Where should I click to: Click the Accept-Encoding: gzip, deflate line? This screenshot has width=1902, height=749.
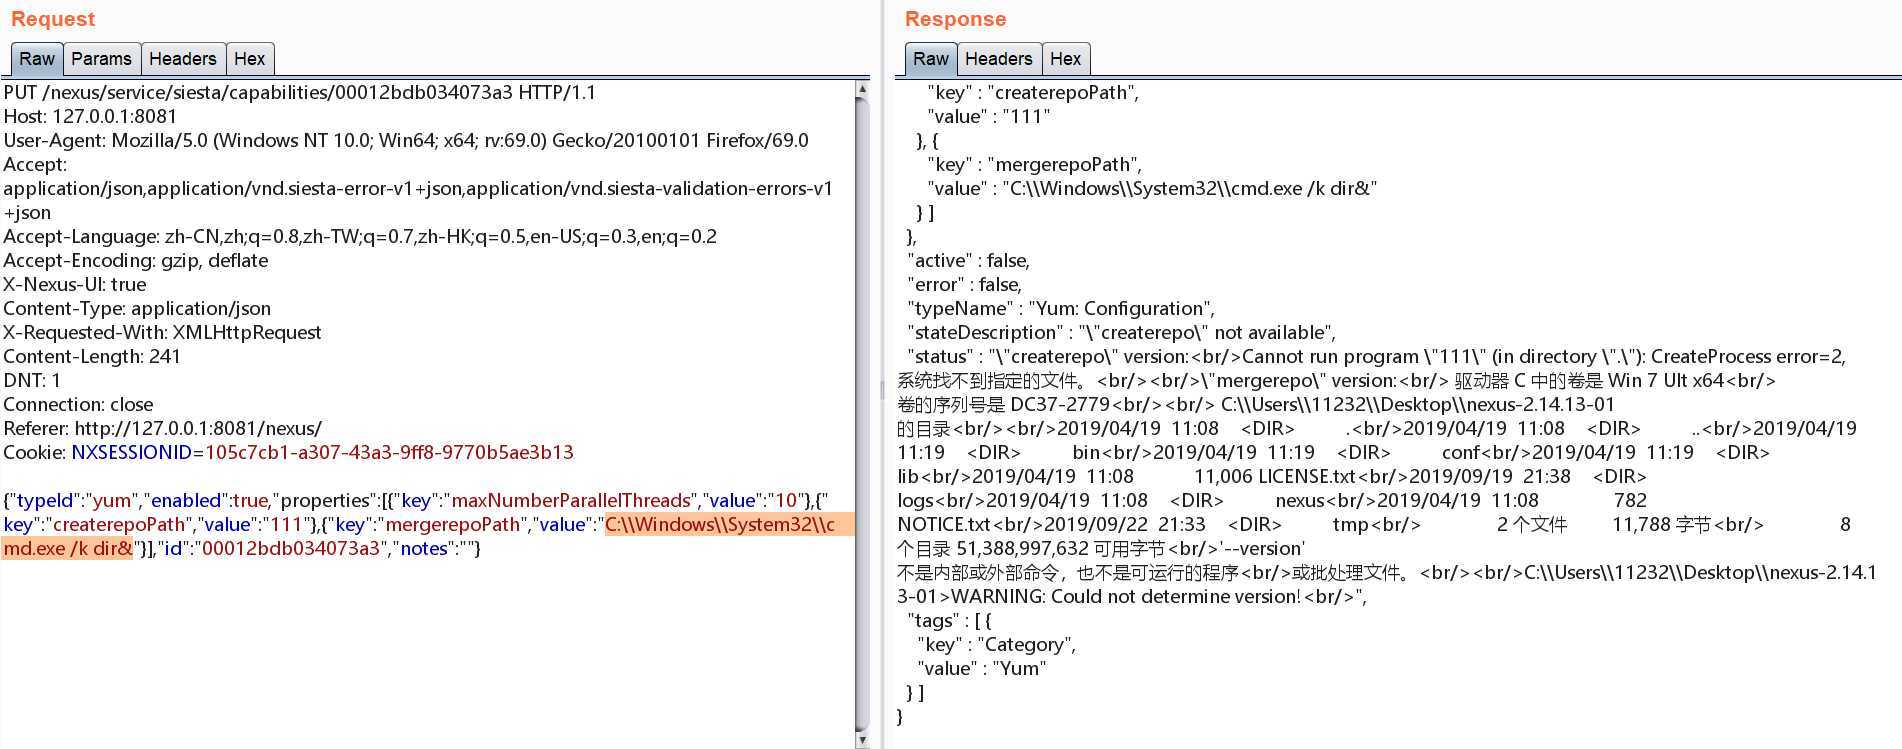[136, 260]
